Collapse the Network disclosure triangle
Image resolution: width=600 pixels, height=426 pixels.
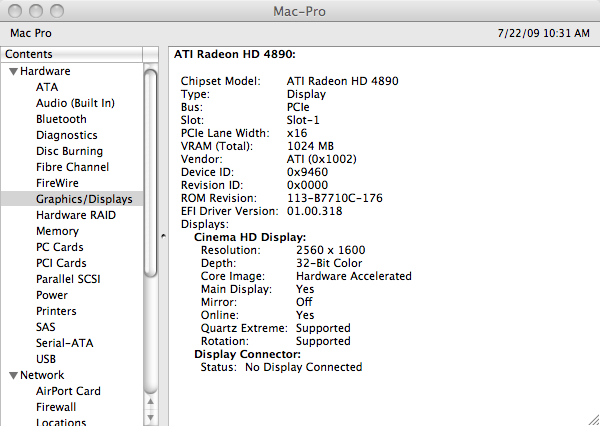point(14,375)
